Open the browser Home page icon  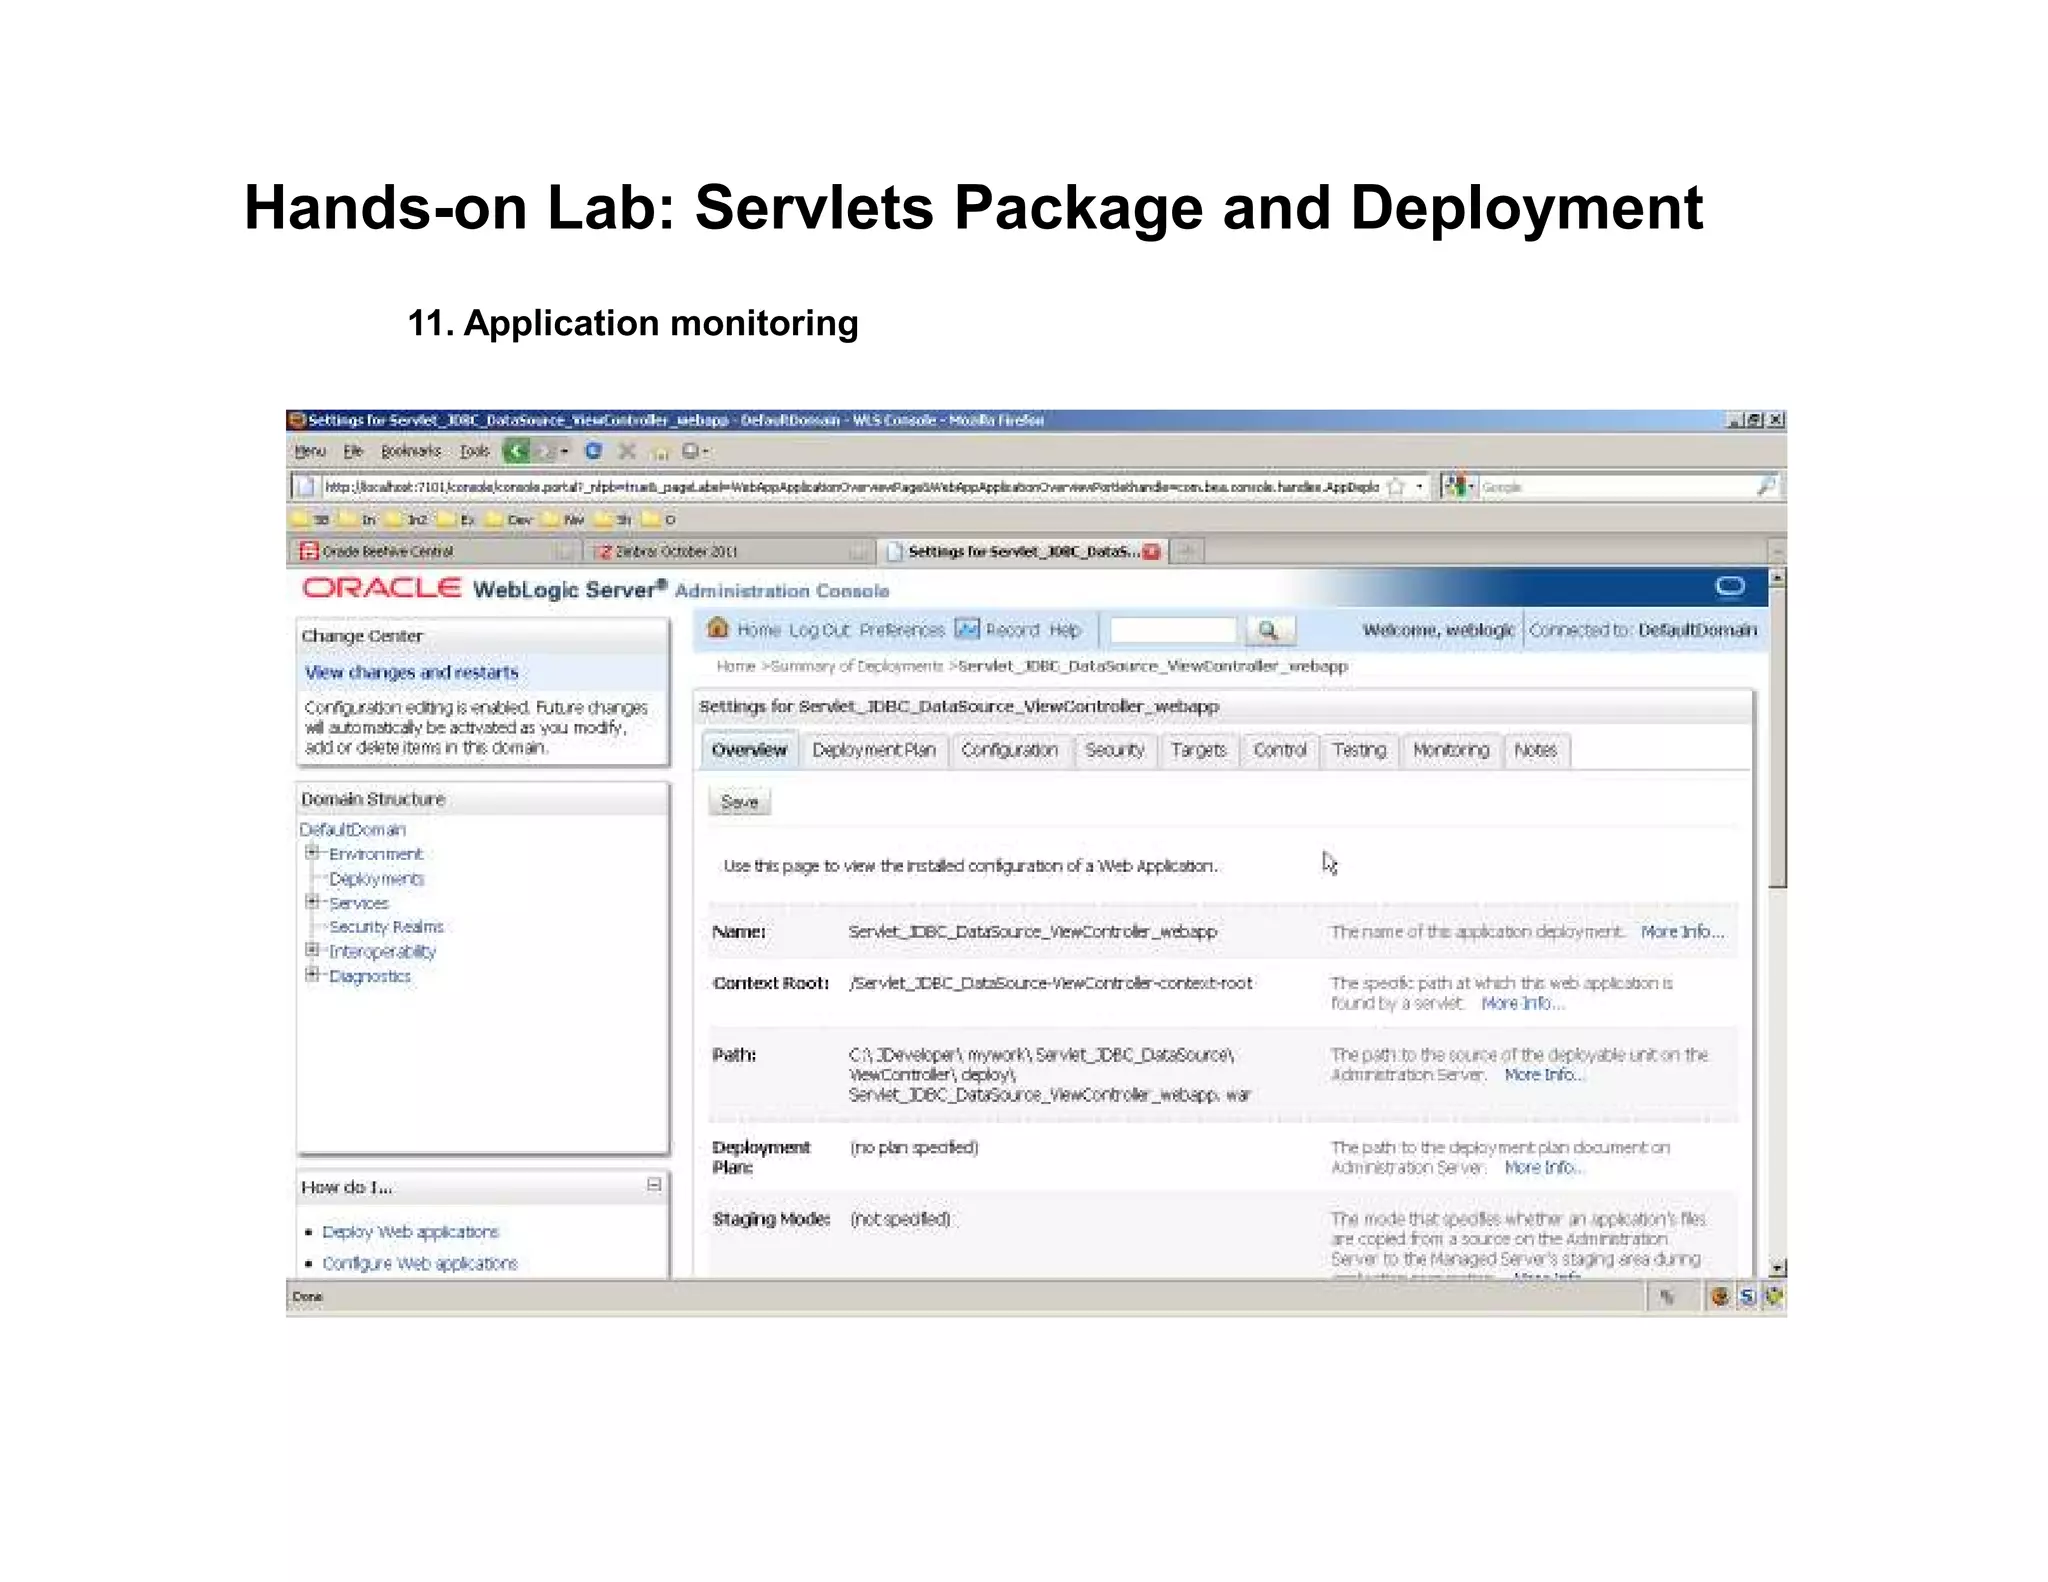pyautogui.click(x=659, y=452)
